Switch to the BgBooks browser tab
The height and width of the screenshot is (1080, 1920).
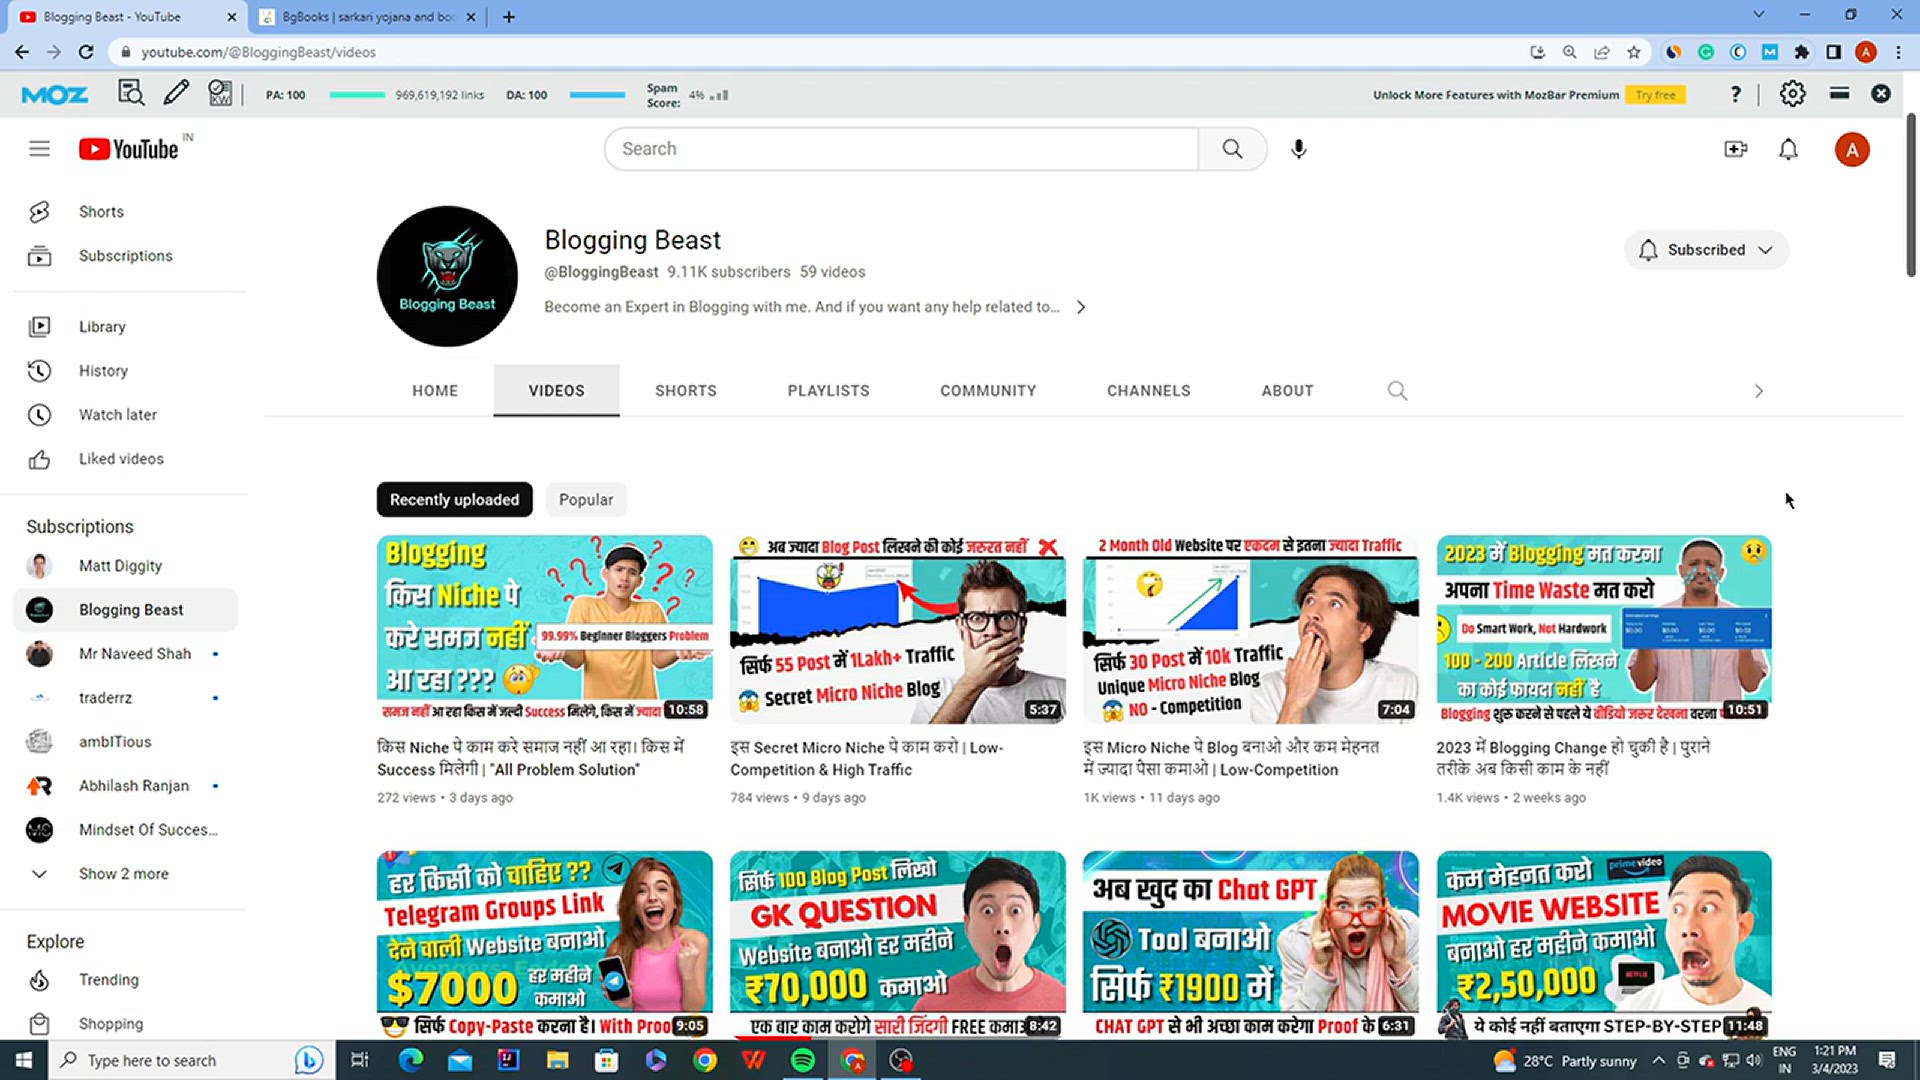coord(368,17)
